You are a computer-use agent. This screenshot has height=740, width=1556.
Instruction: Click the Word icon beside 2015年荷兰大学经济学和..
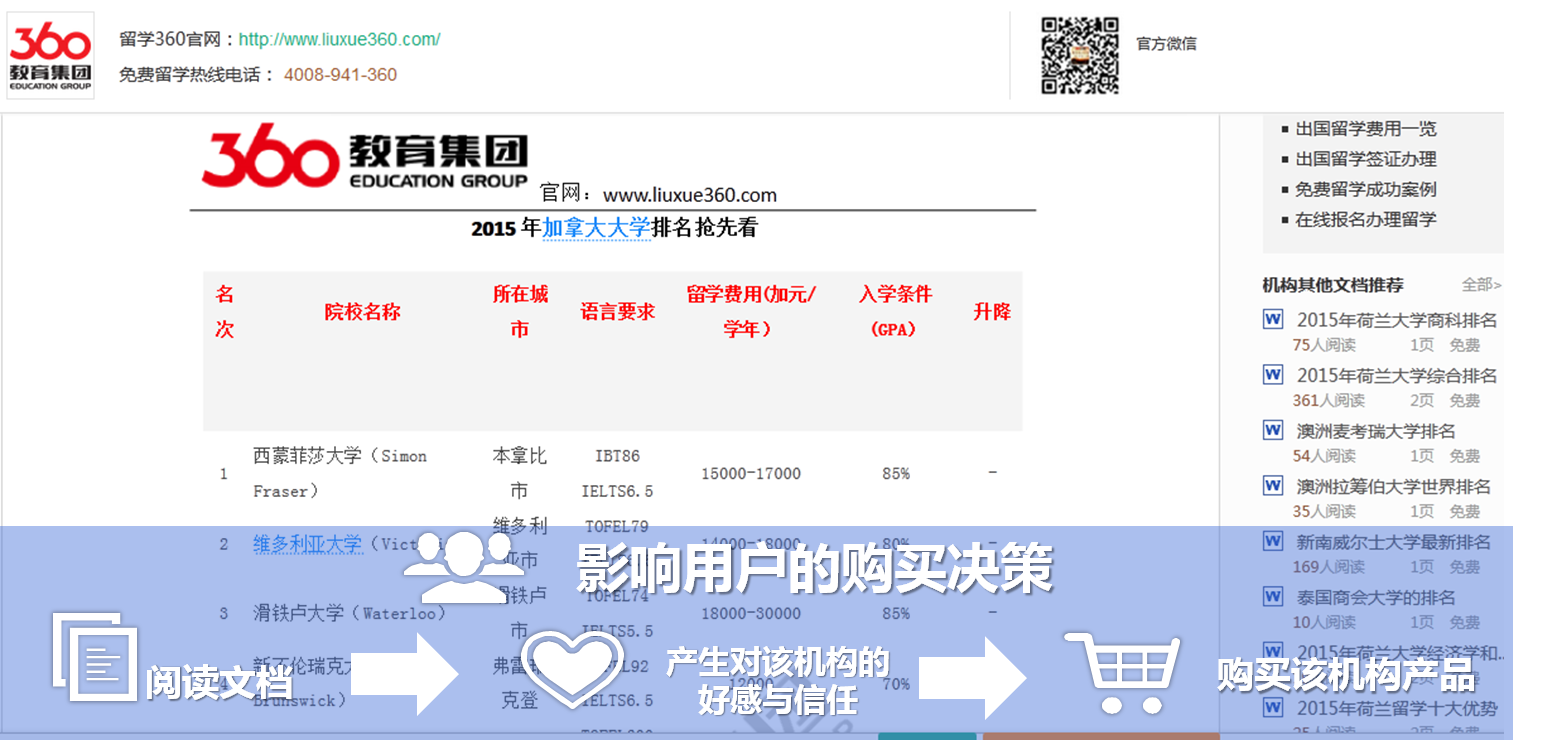pyautogui.click(x=1273, y=652)
